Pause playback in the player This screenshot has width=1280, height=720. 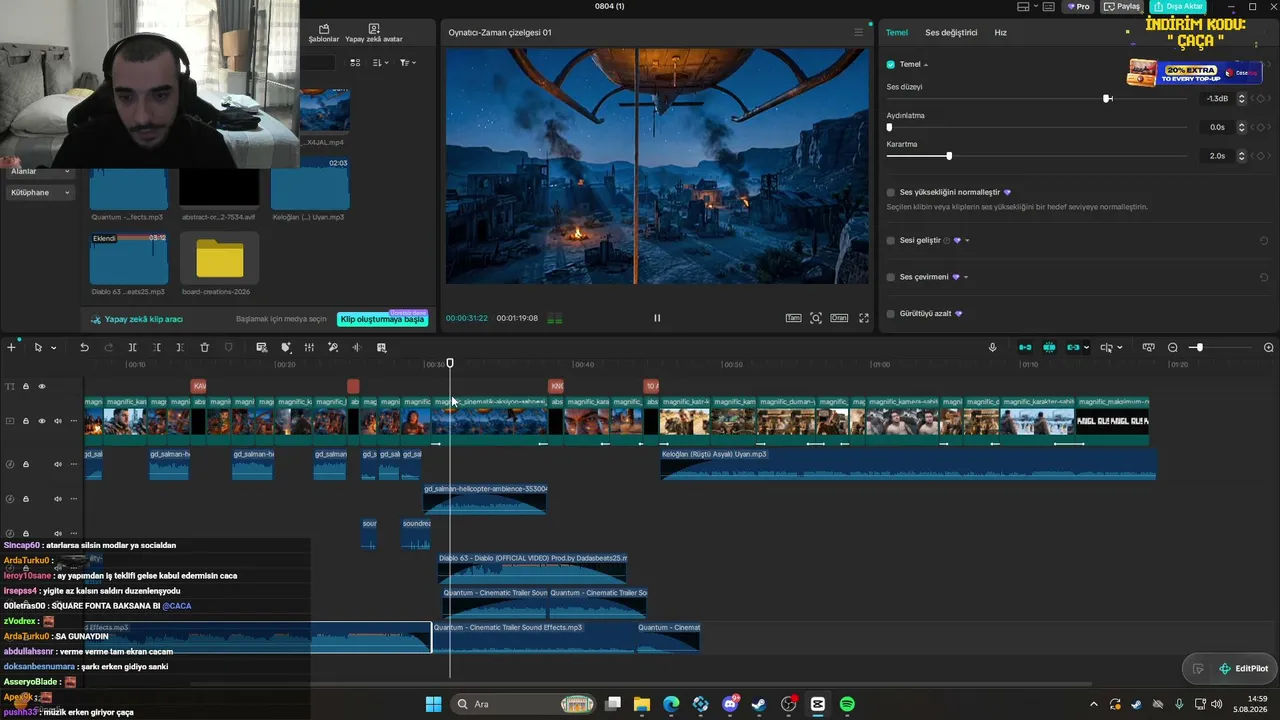click(657, 318)
